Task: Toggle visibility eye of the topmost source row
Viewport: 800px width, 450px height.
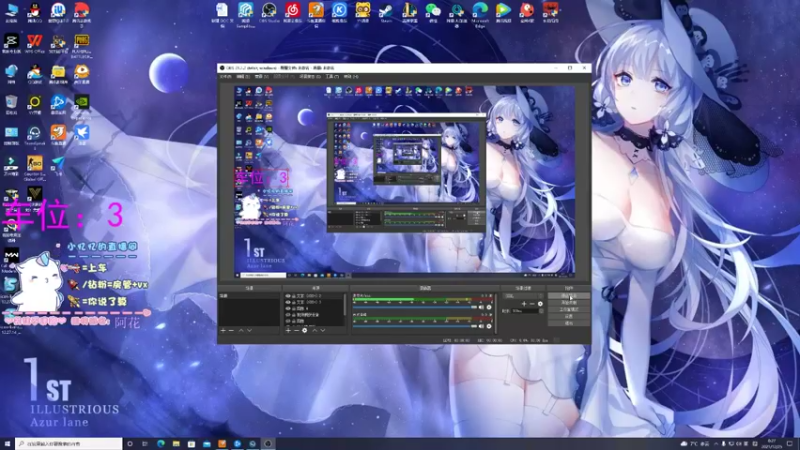Action: 288,296
